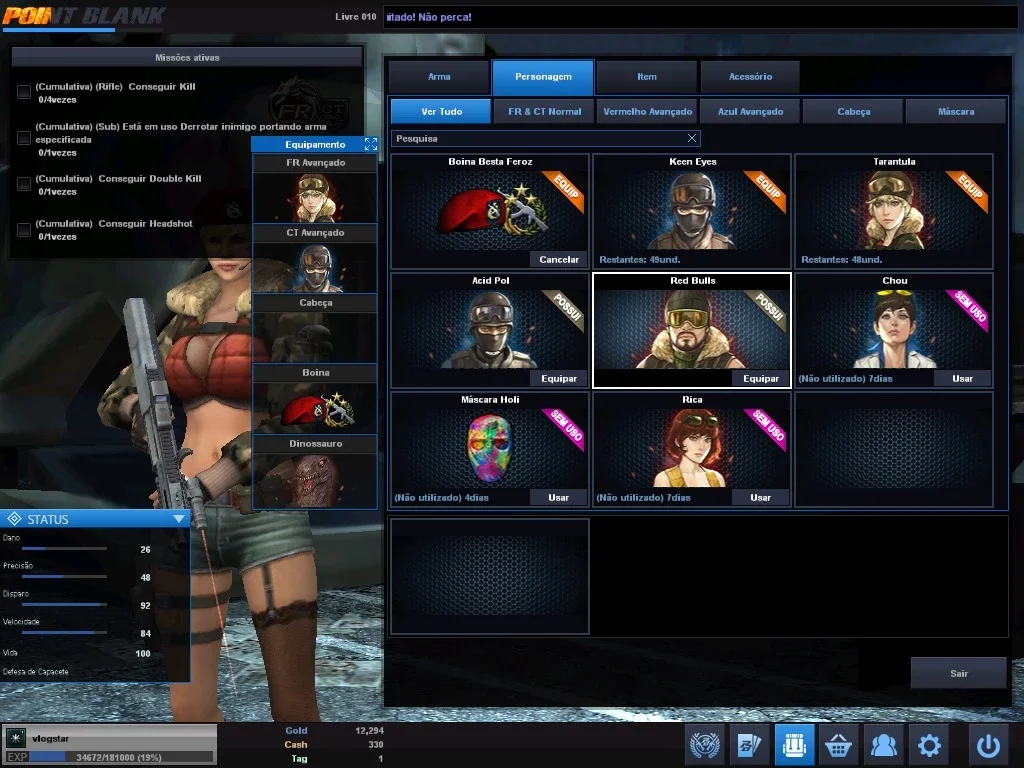Check the Conseguir Headshot mission box
Viewport: 1024px width, 768px height.
24,230
